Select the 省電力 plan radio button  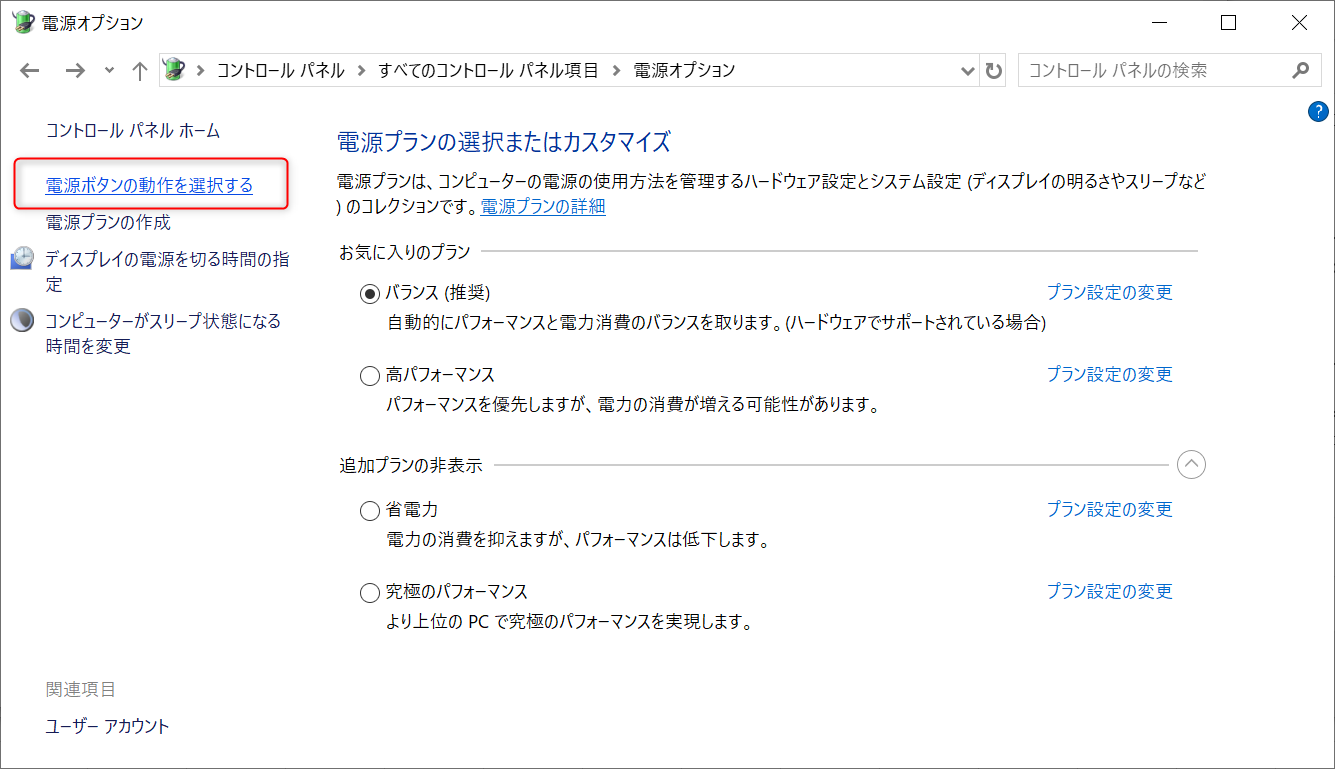(370, 511)
